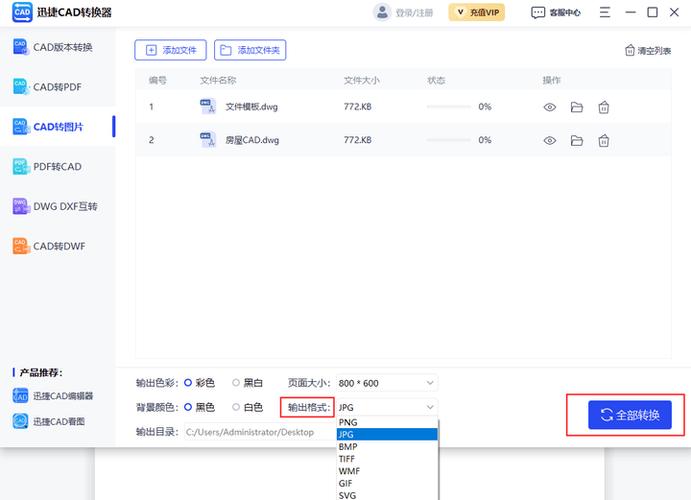The height and width of the screenshot is (500, 691).
Task: Click the 客服中心 support icon
Action: 539,13
